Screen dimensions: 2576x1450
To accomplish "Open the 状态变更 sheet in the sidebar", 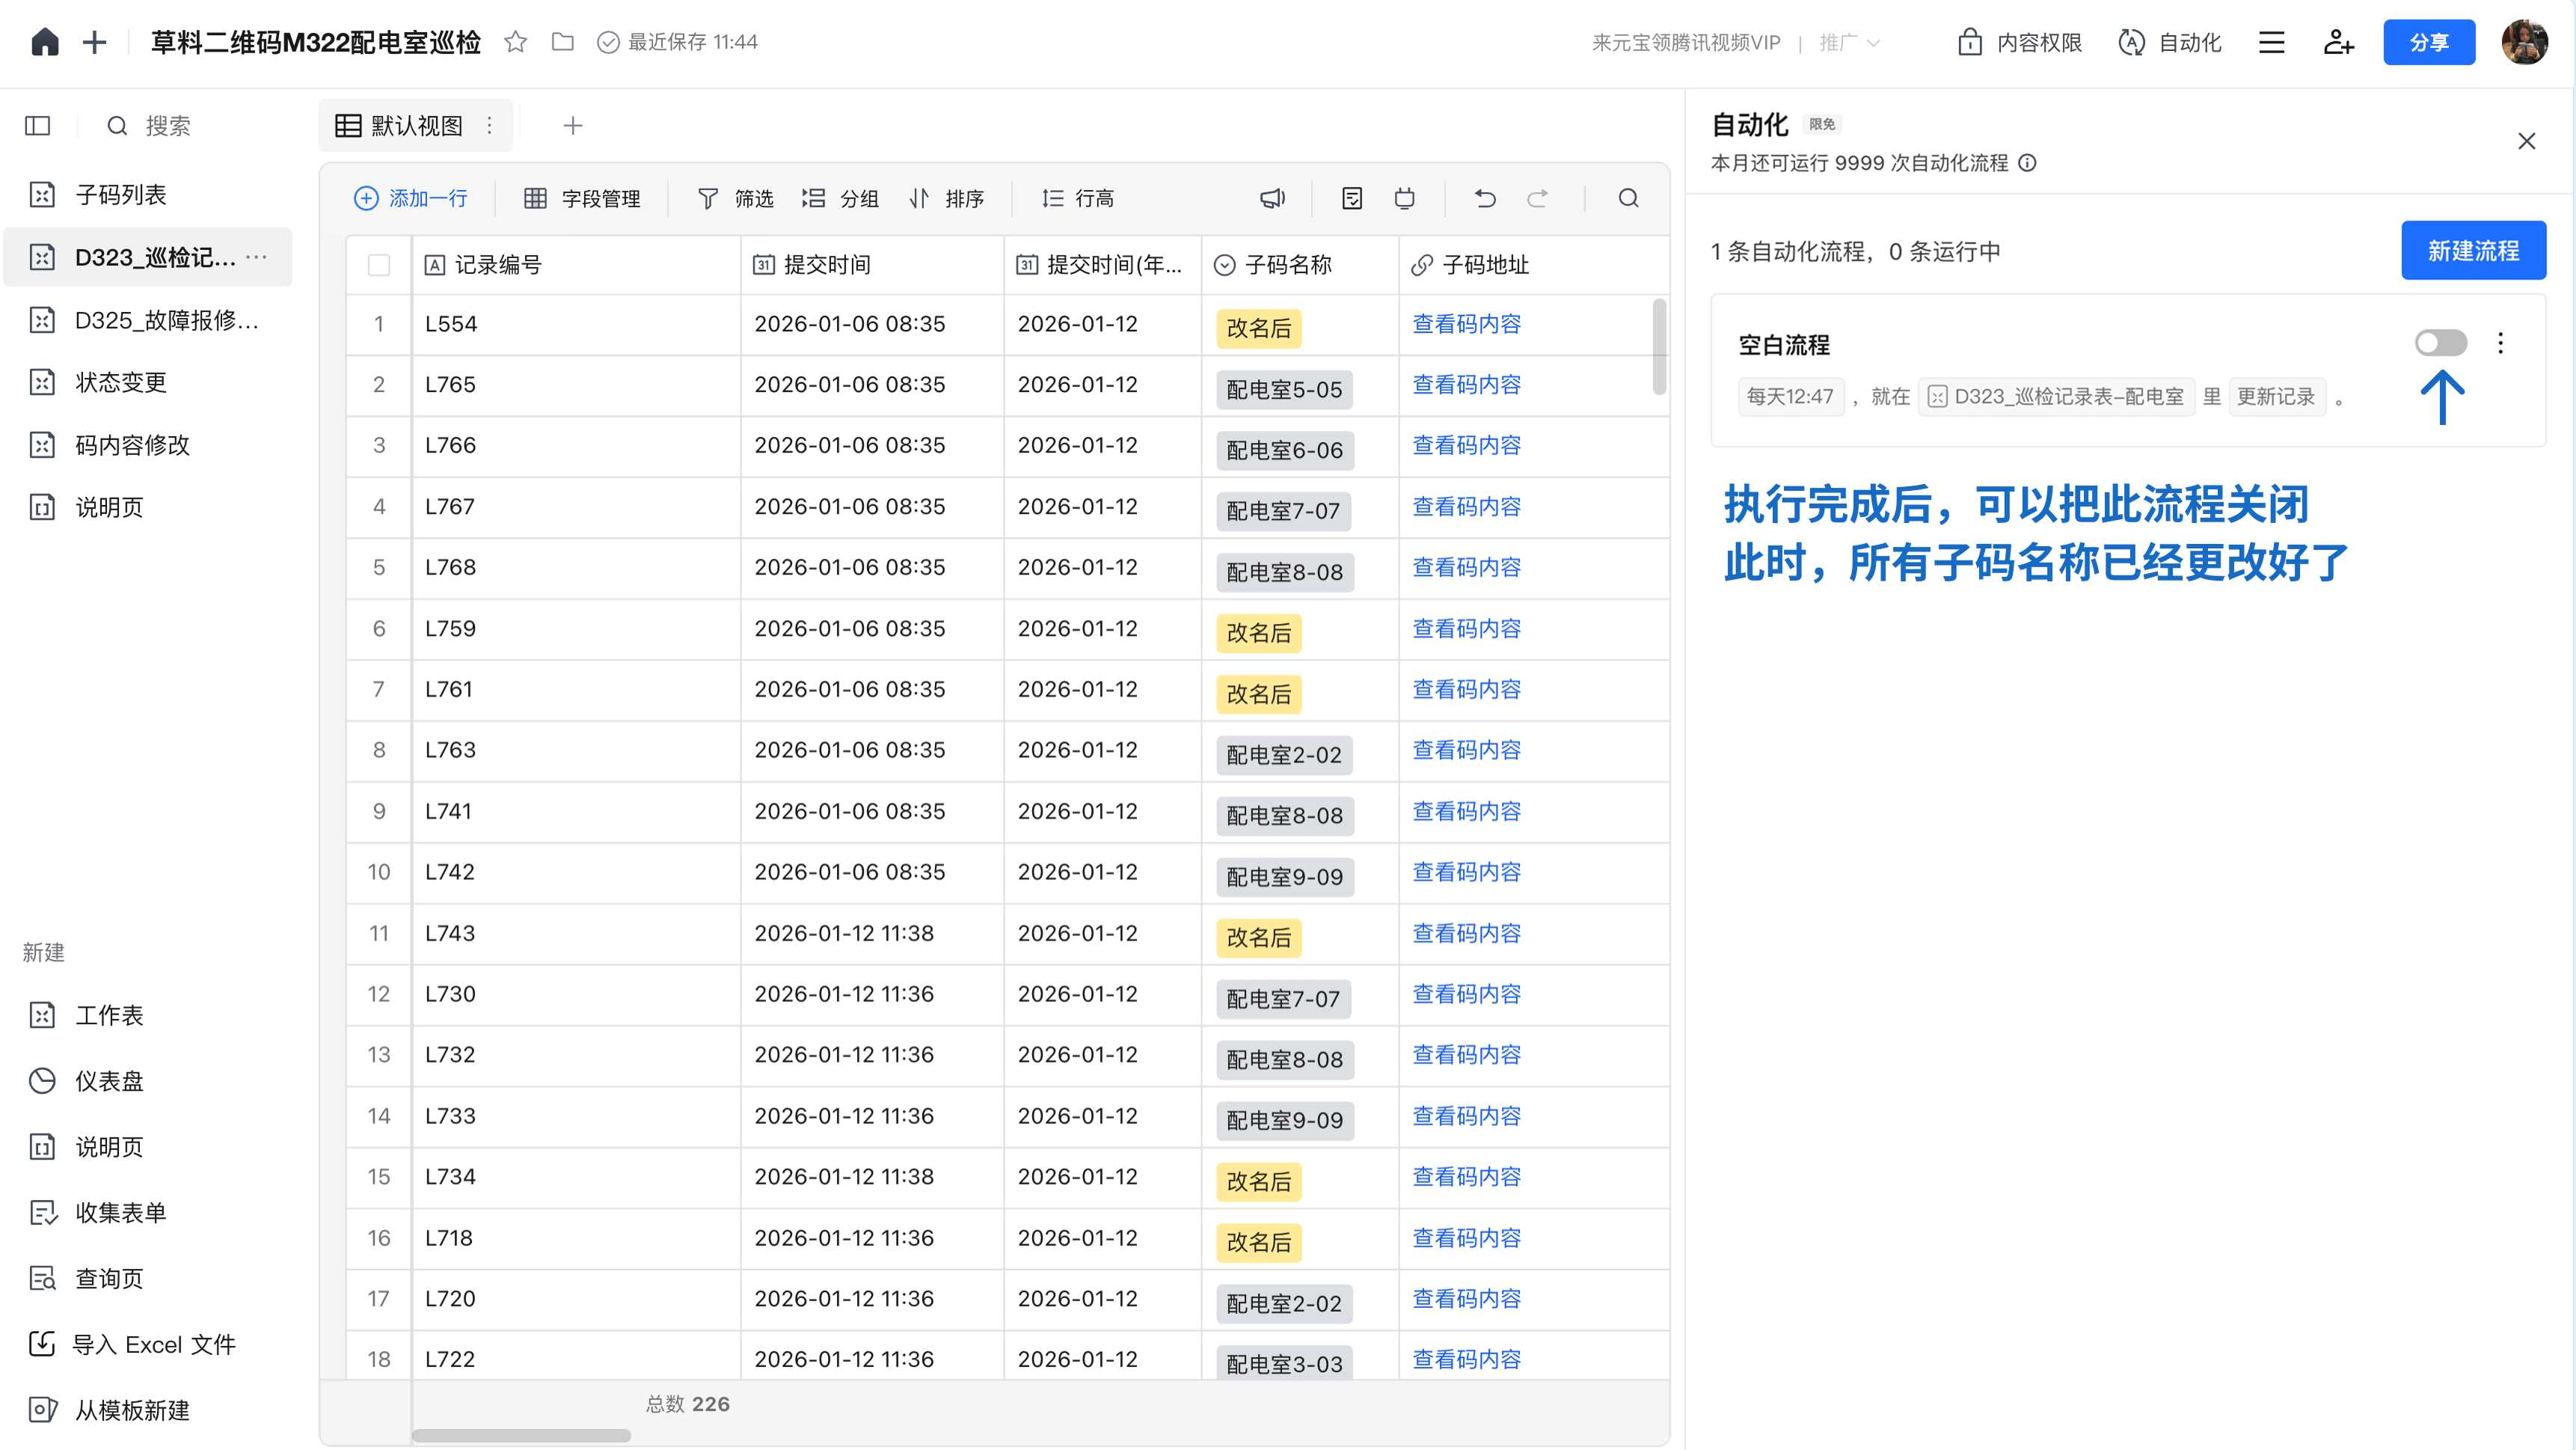I will pyautogui.click(x=121, y=382).
